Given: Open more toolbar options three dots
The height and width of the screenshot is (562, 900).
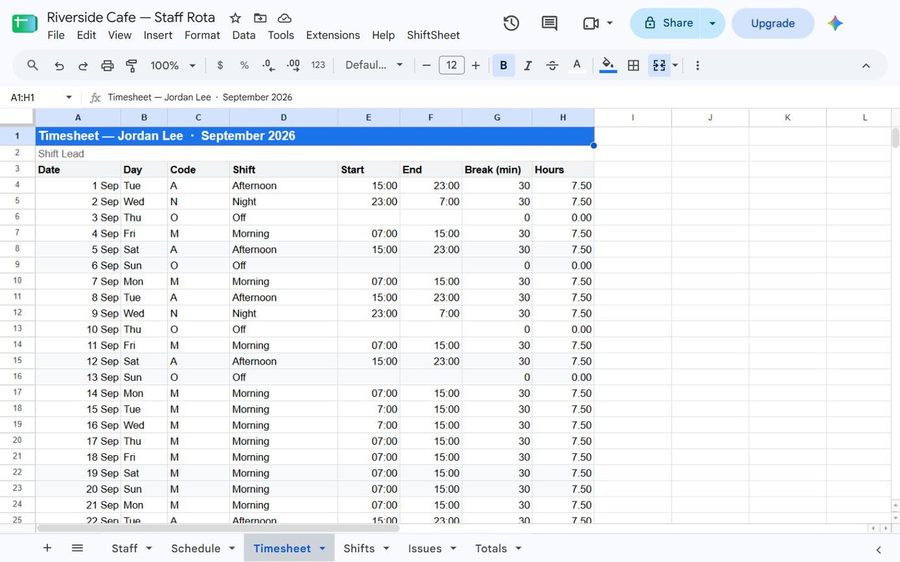Looking at the screenshot, I should [697, 65].
